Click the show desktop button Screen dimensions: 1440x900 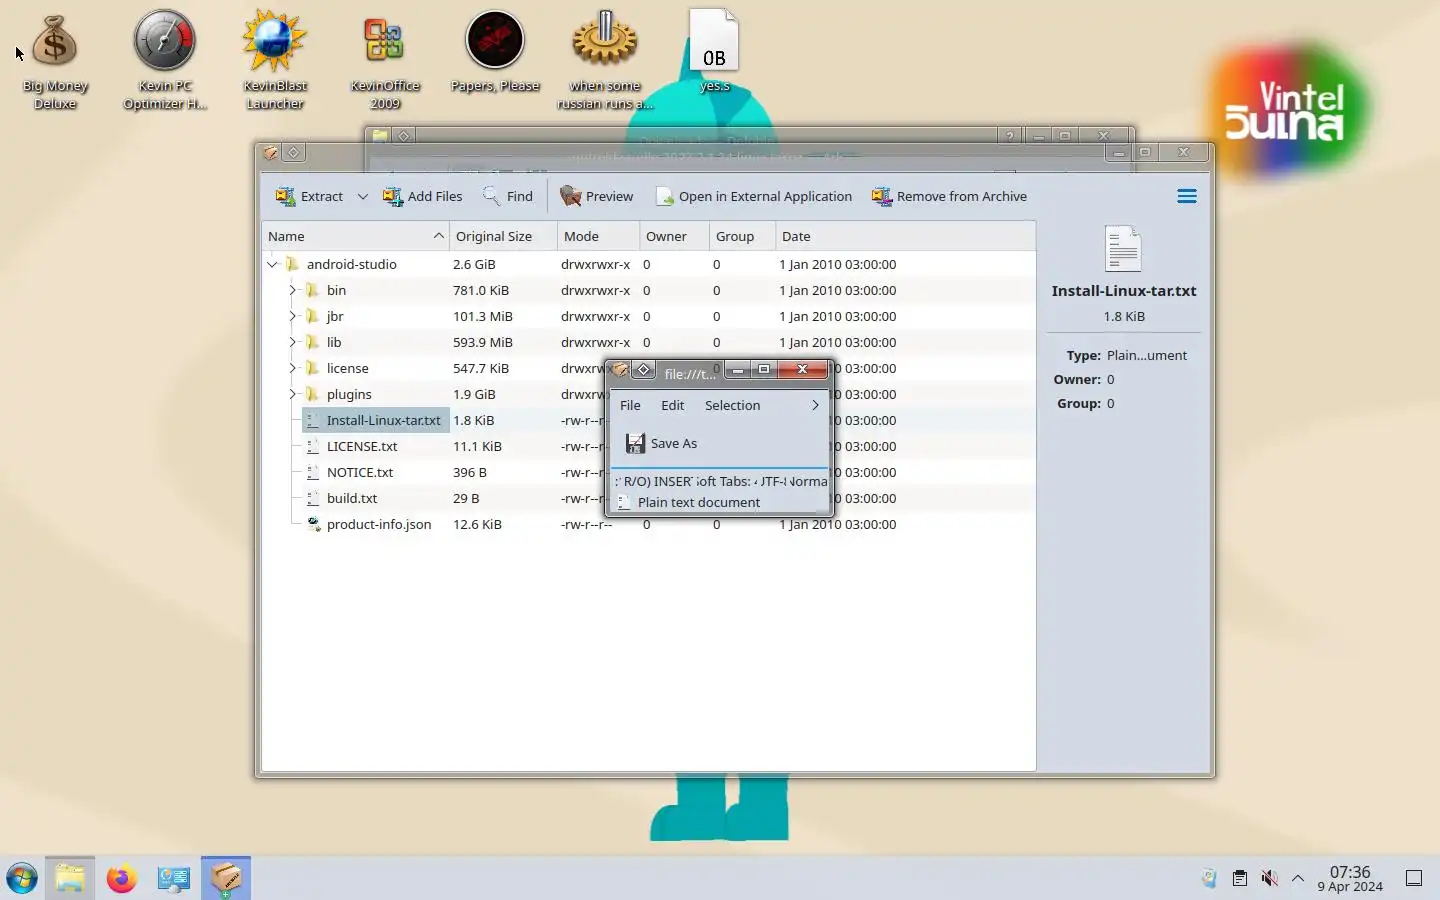(x=1414, y=878)
